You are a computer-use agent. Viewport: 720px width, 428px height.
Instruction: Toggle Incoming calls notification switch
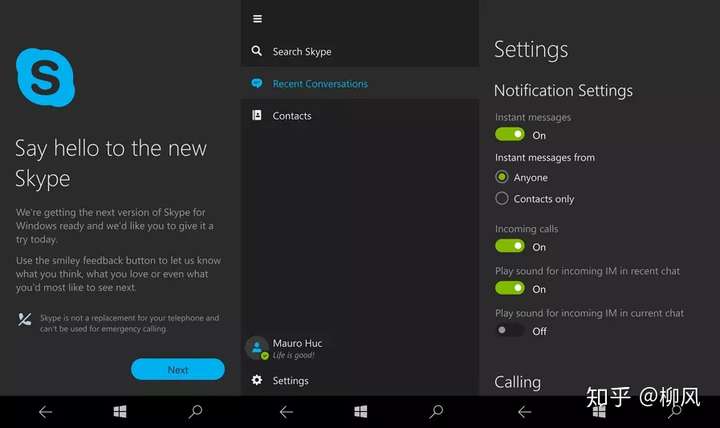tap(510, 246)
